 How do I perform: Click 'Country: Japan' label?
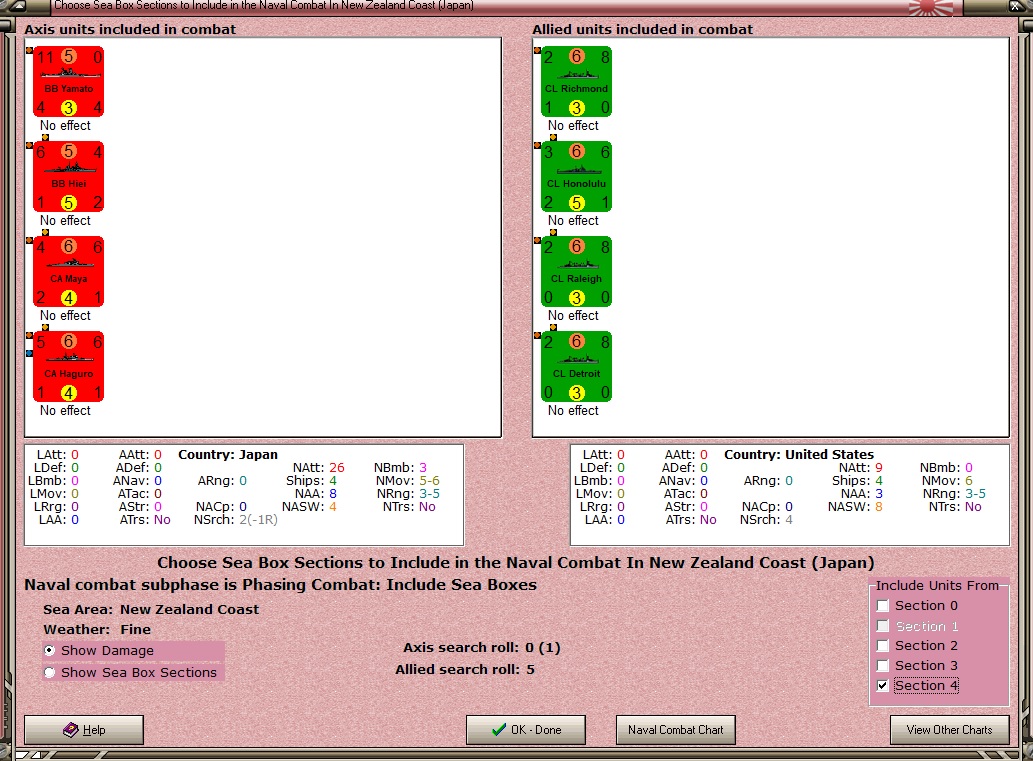click(x=228, y=455)
